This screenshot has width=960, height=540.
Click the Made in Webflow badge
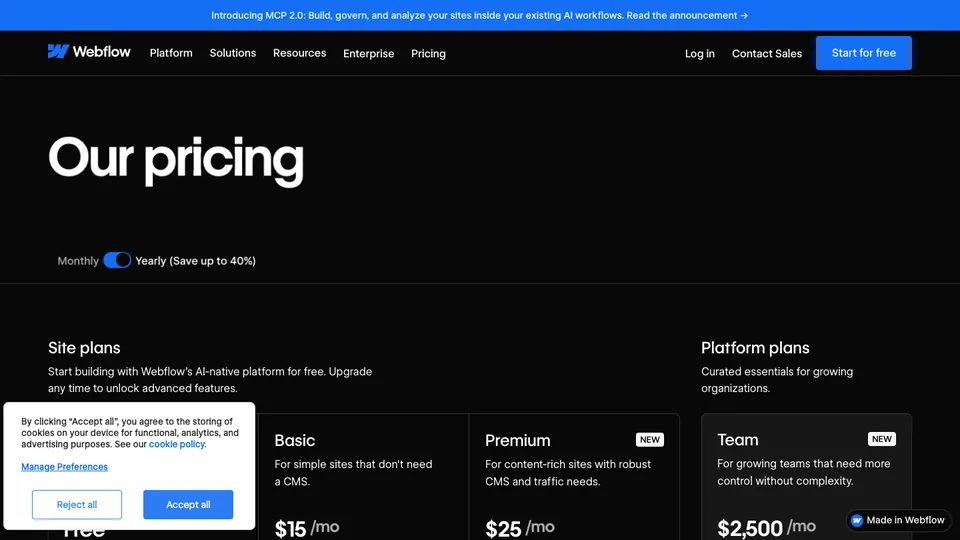pos(898,520)
